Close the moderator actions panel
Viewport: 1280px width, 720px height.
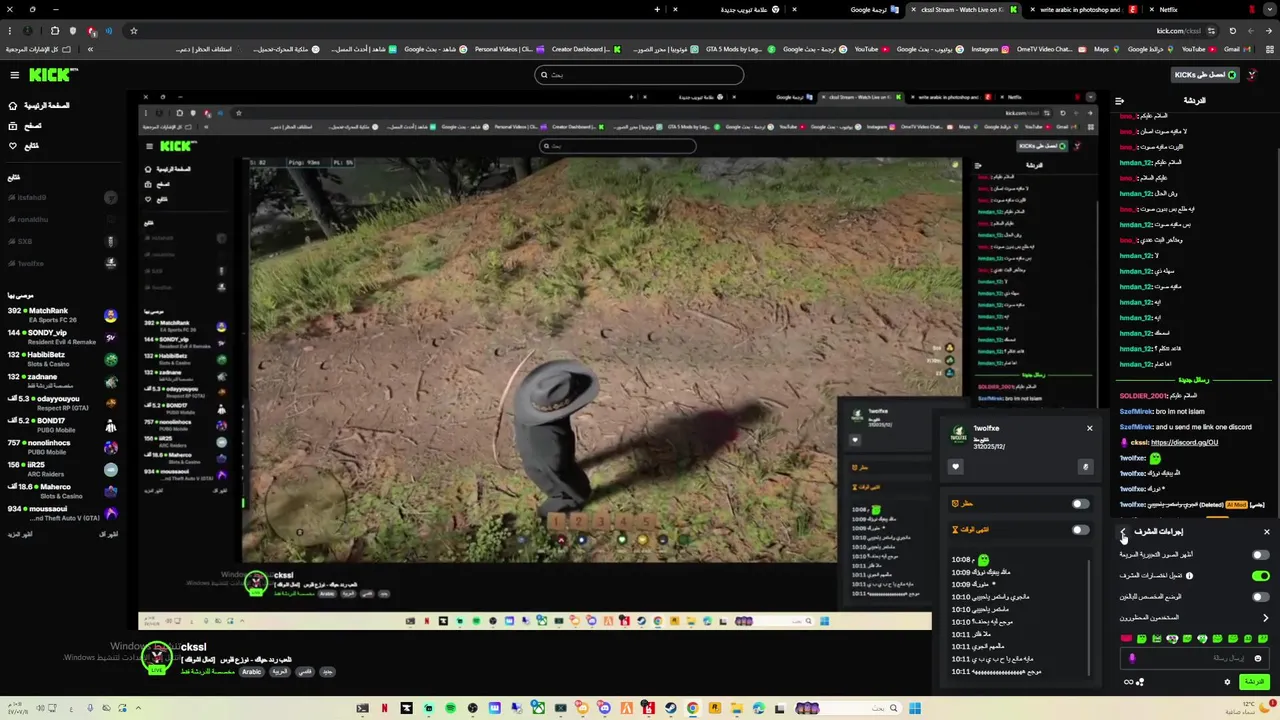(x=1267, y=532)
